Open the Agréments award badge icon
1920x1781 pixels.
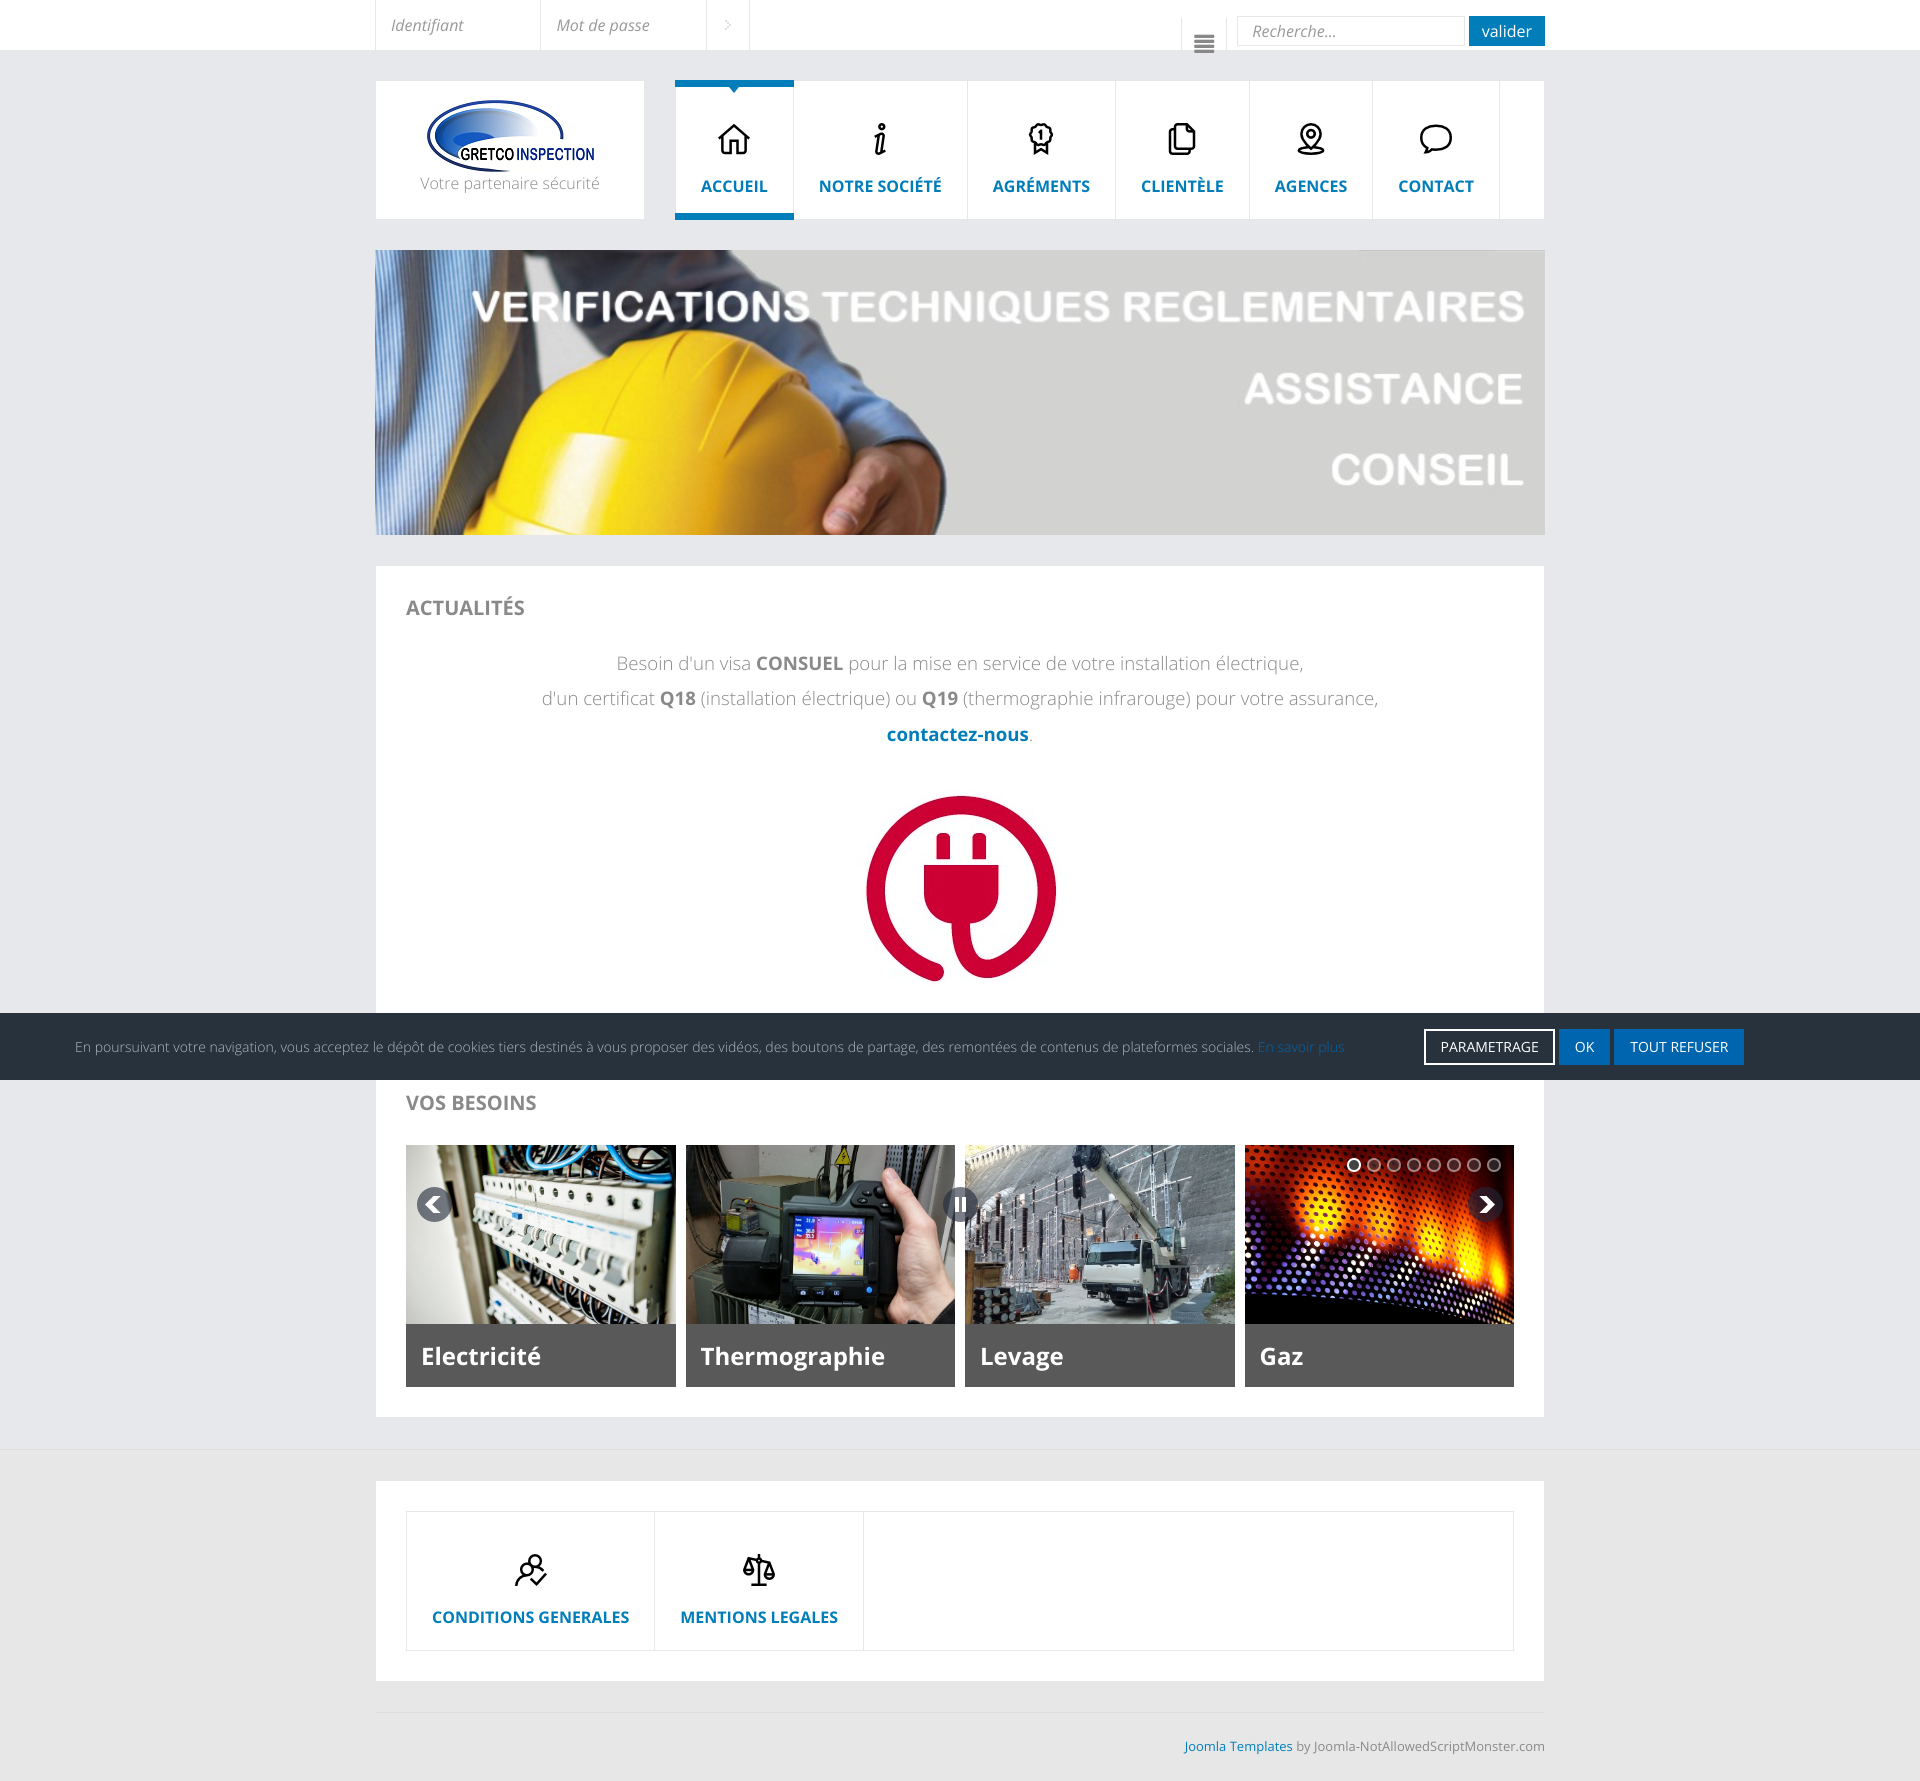1041,139
